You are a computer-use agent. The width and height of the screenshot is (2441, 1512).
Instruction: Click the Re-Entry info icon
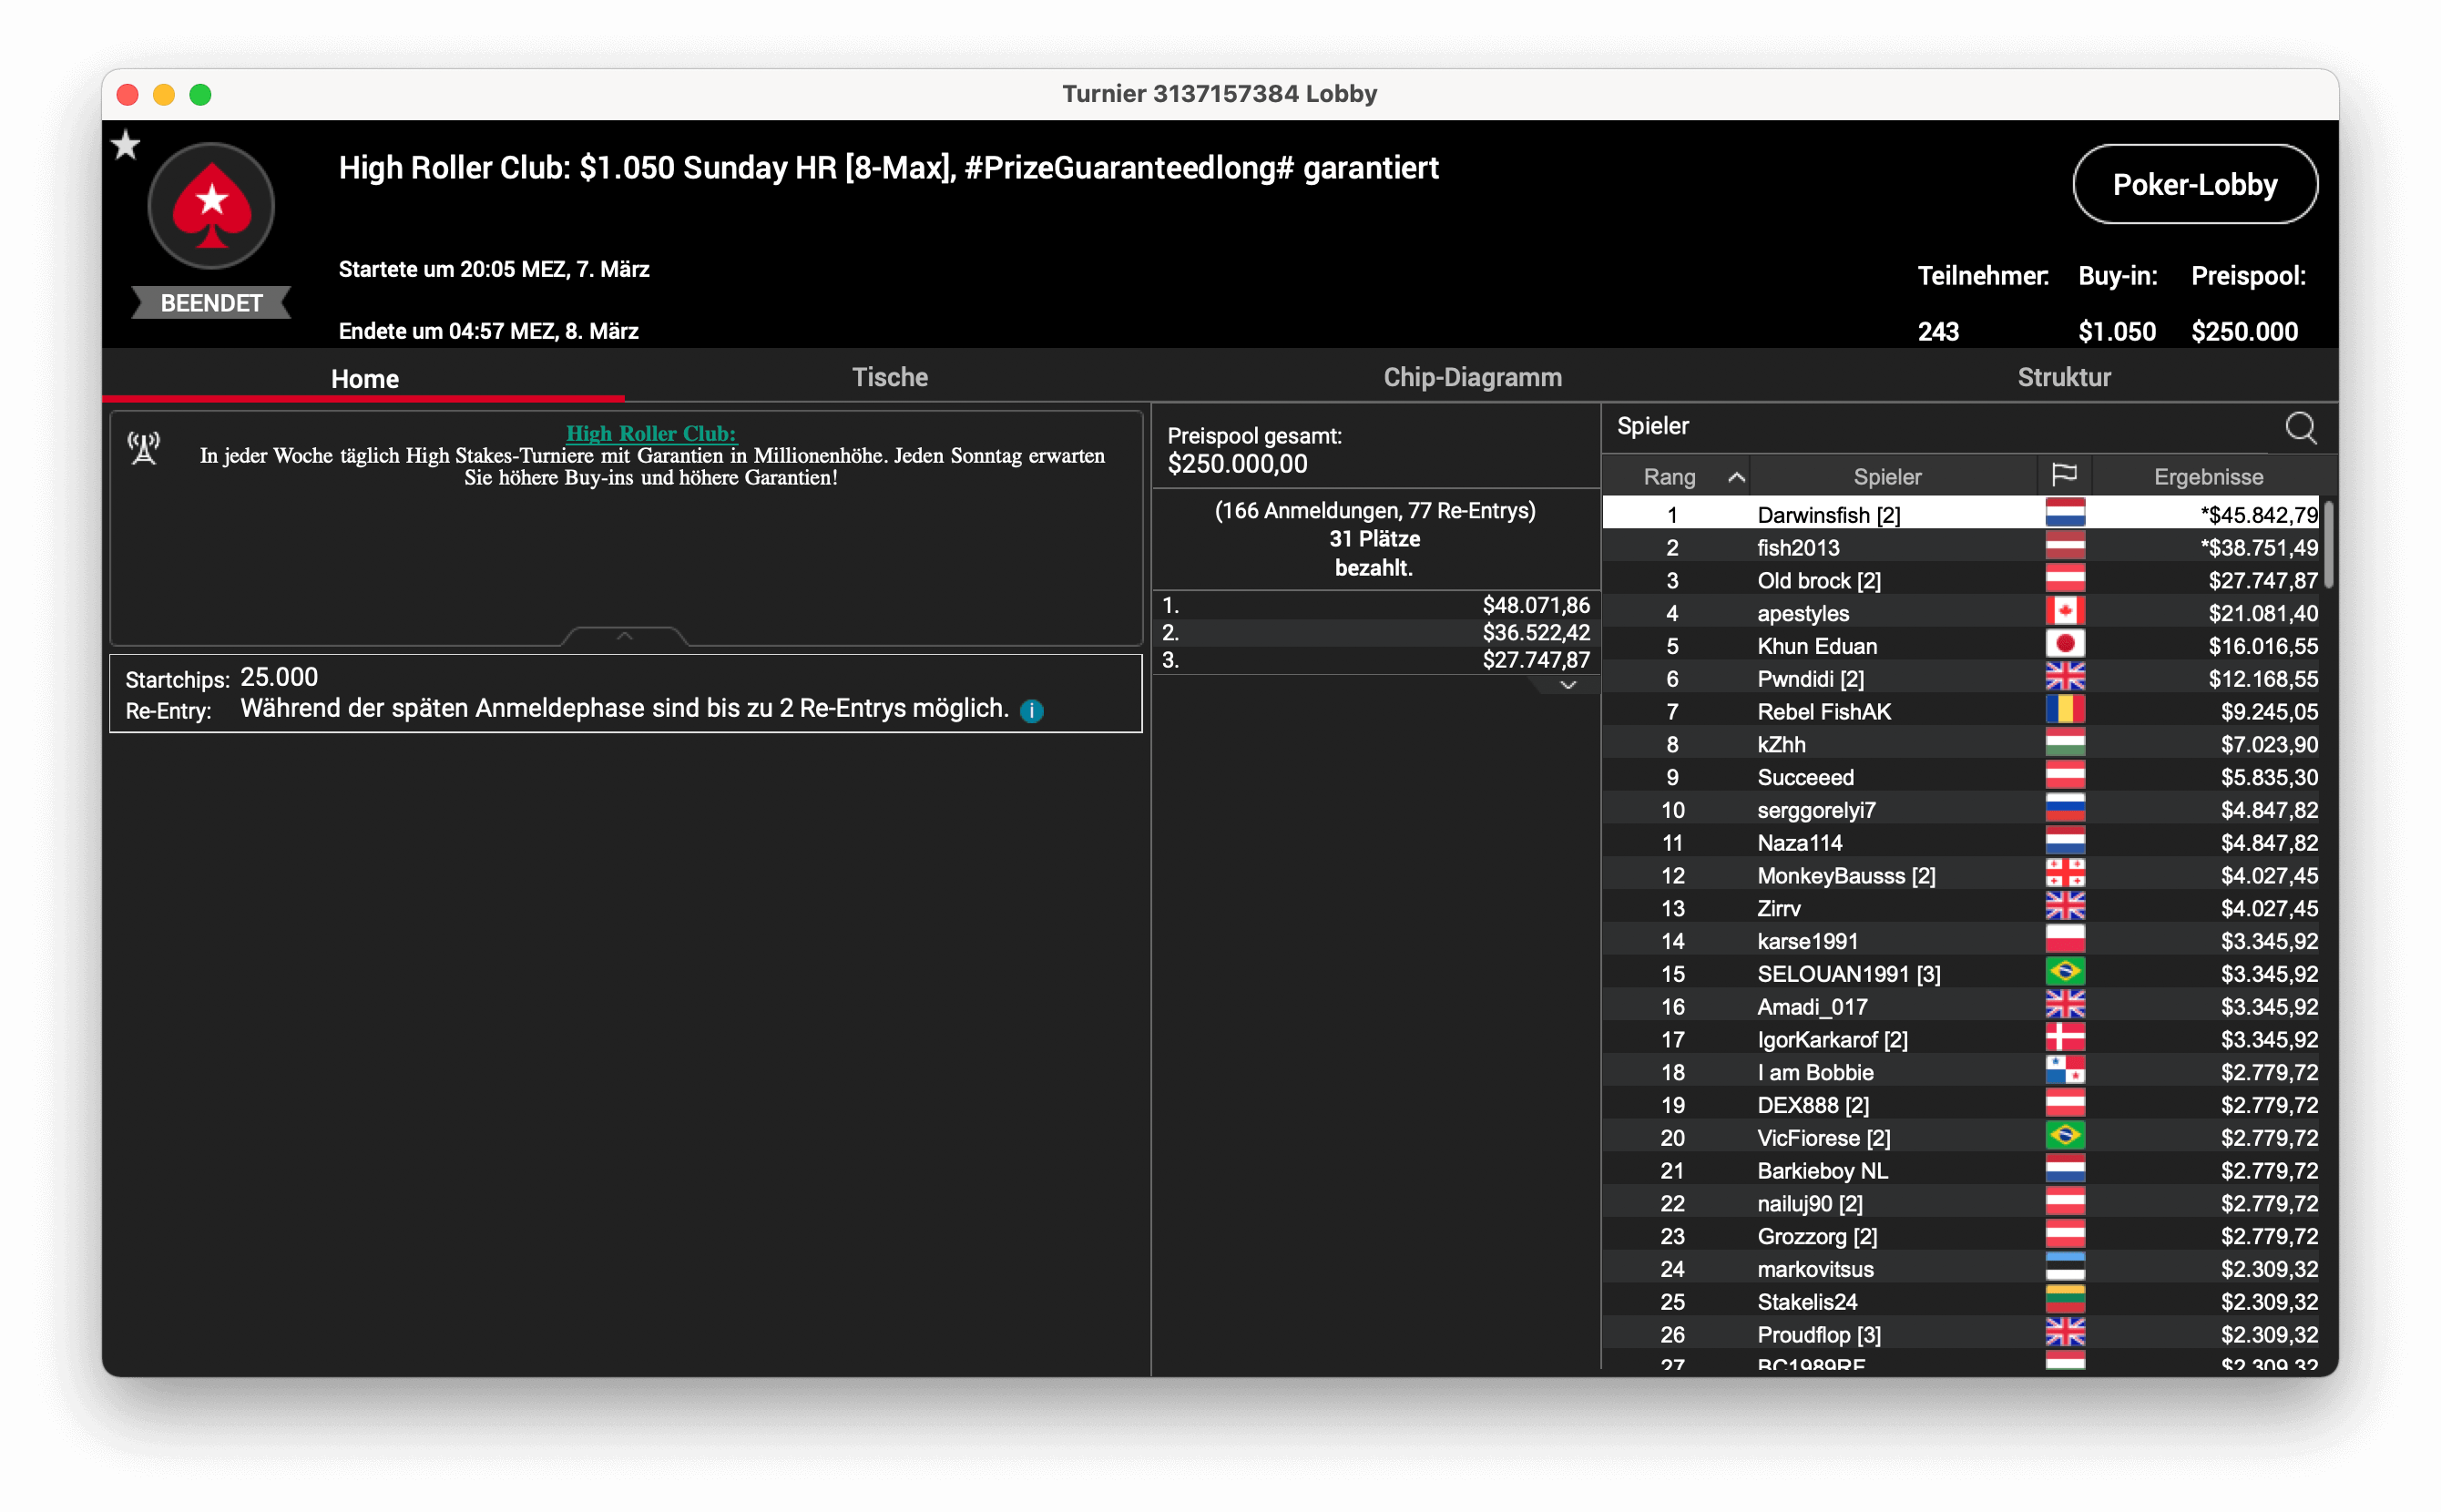pyautogui.click(x=1031, y=710)
